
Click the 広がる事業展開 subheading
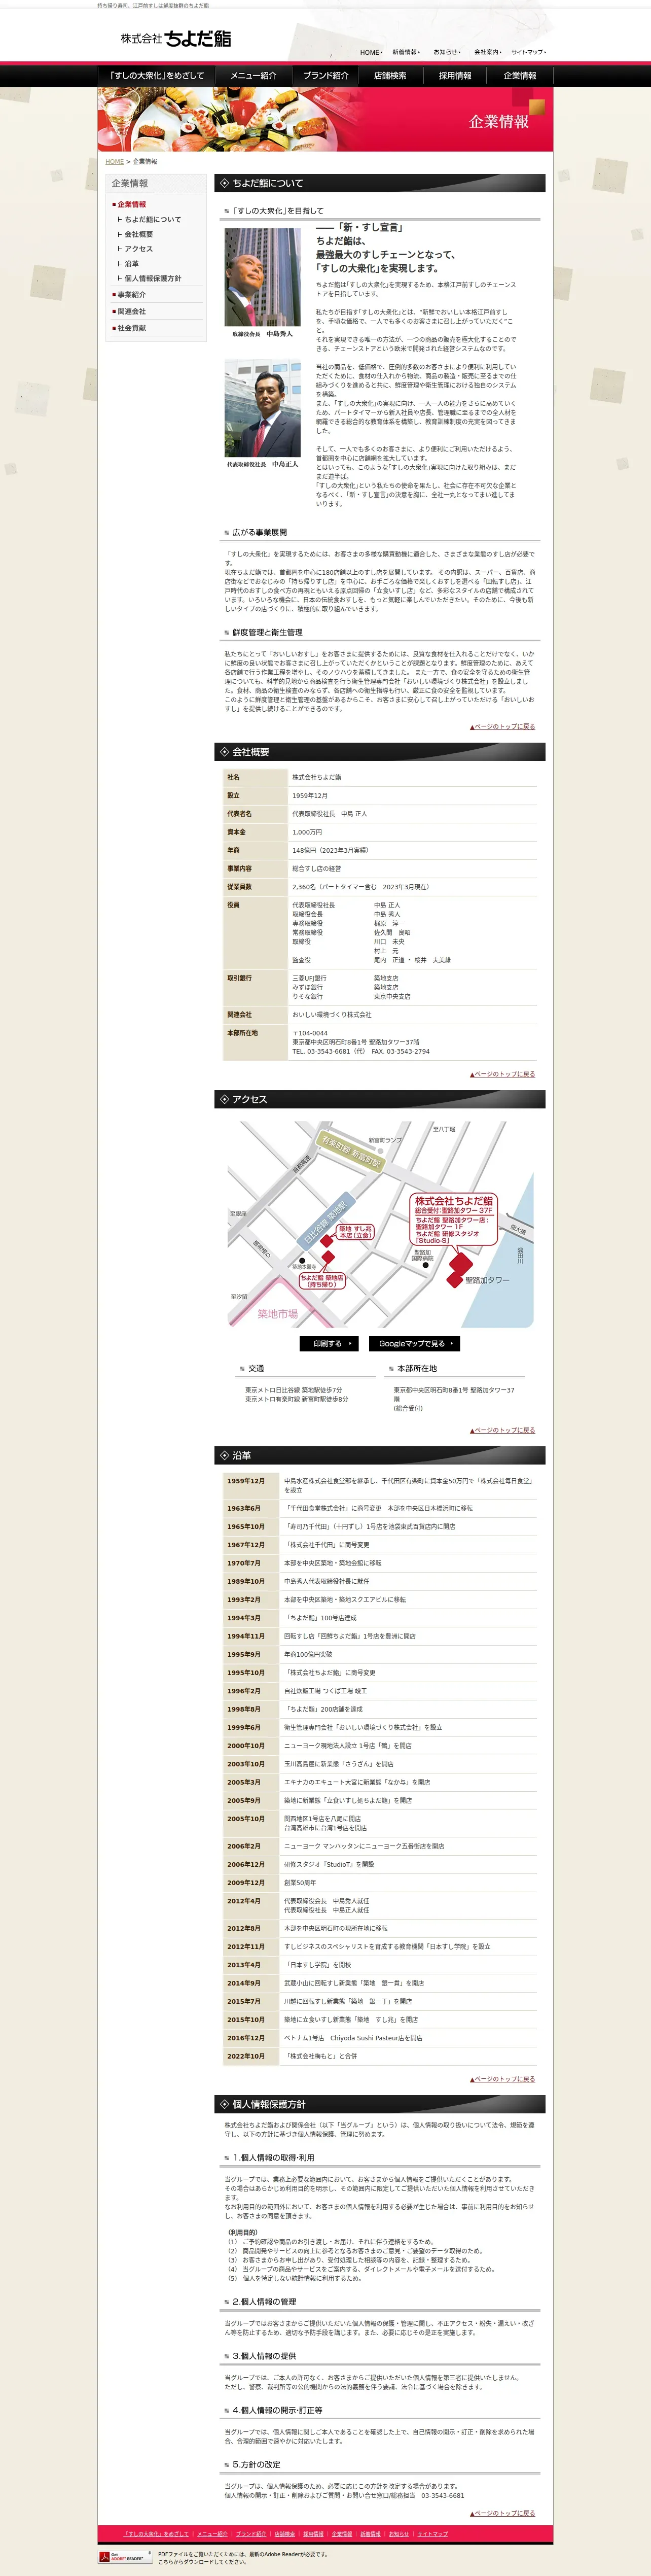coord(259,532)
